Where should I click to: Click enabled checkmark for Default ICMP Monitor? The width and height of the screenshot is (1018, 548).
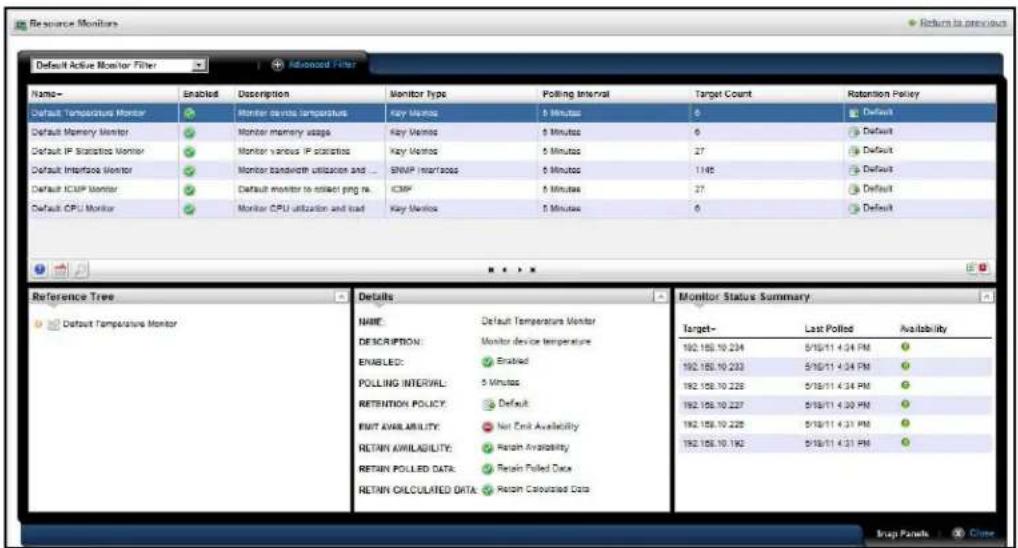189,190
